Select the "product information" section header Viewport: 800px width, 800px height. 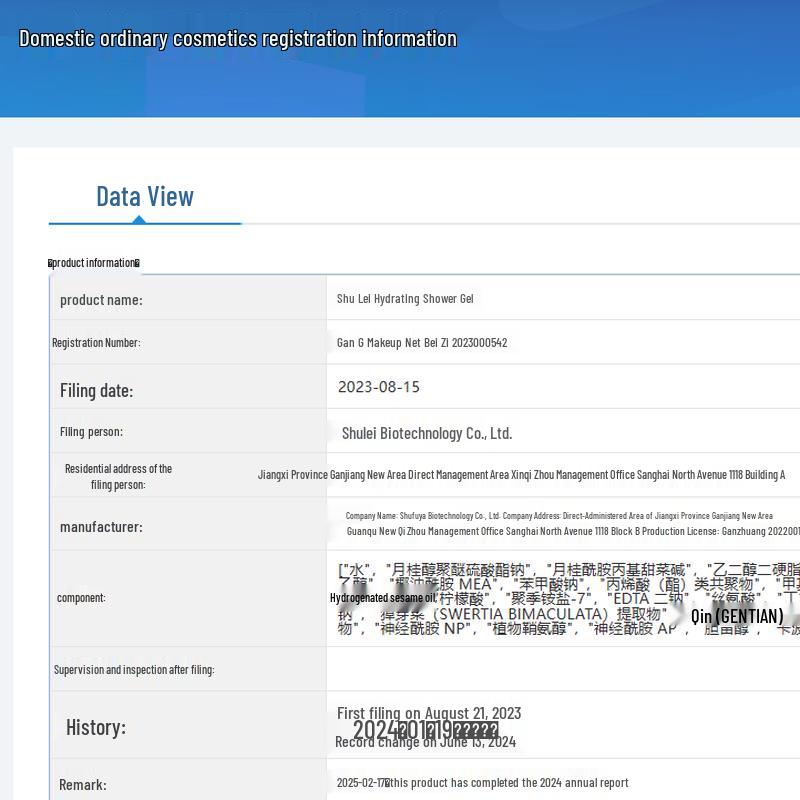[x=95, y=263]
